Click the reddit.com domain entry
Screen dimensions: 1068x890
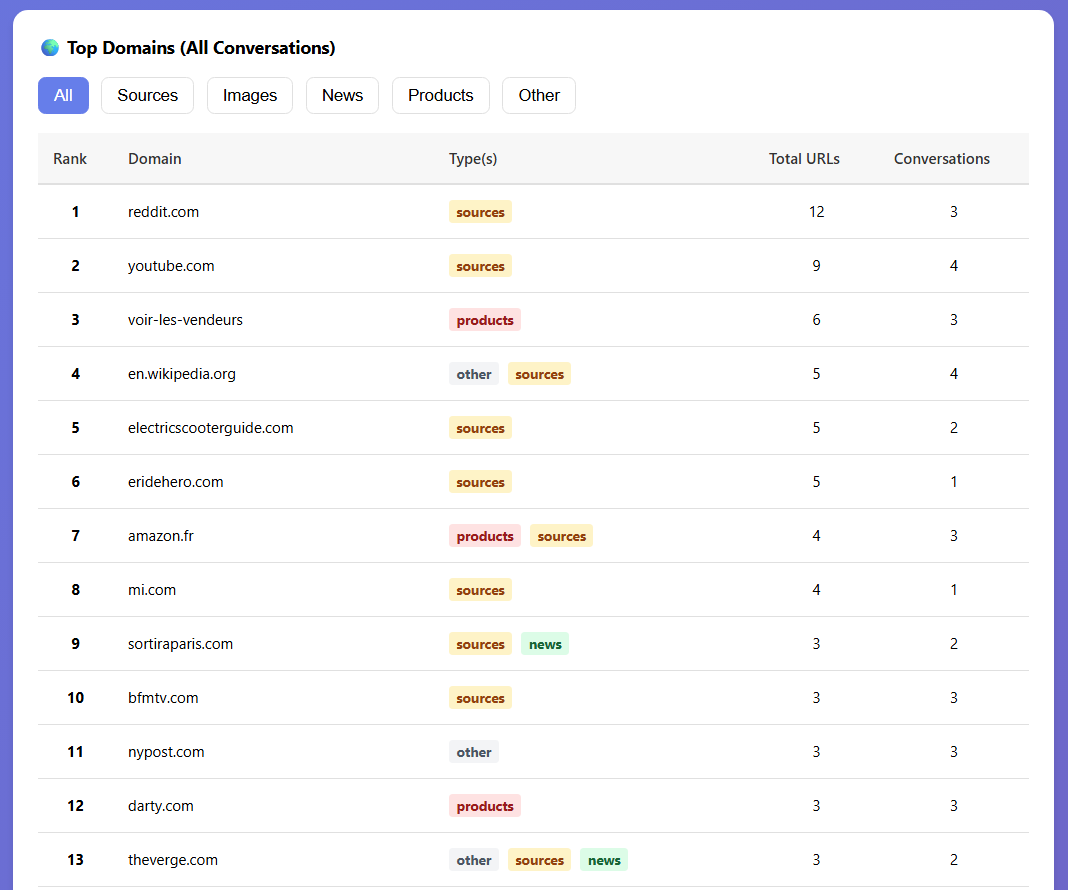pos(163,212)
